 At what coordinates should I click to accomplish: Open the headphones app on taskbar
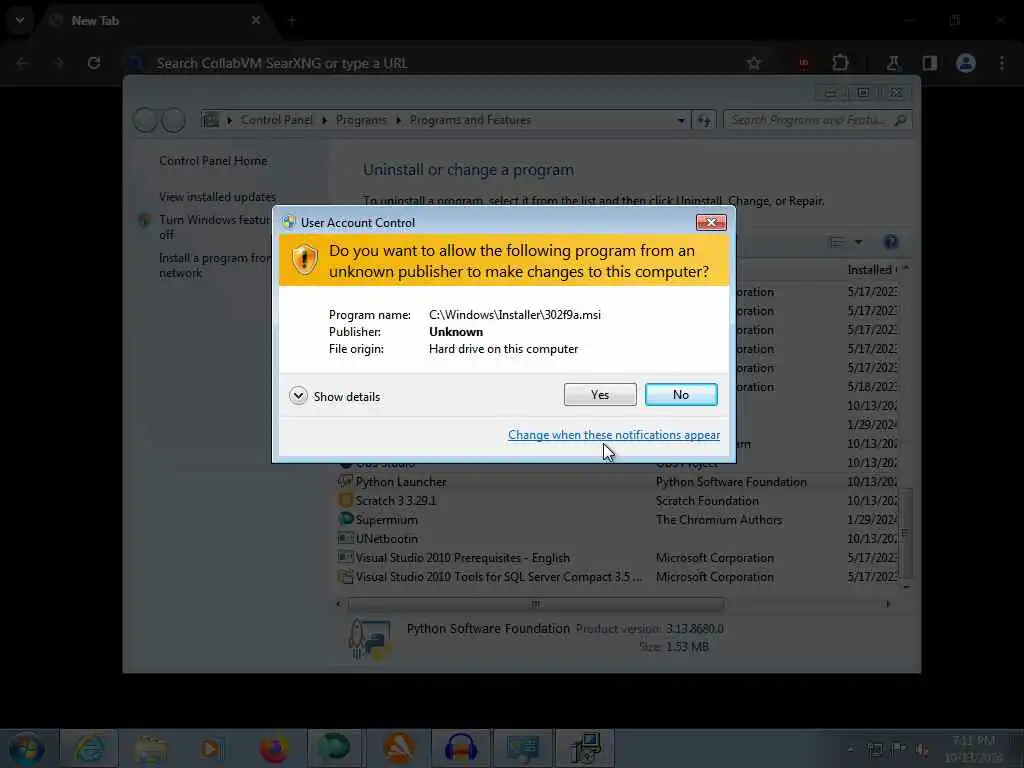coord(460,748)
